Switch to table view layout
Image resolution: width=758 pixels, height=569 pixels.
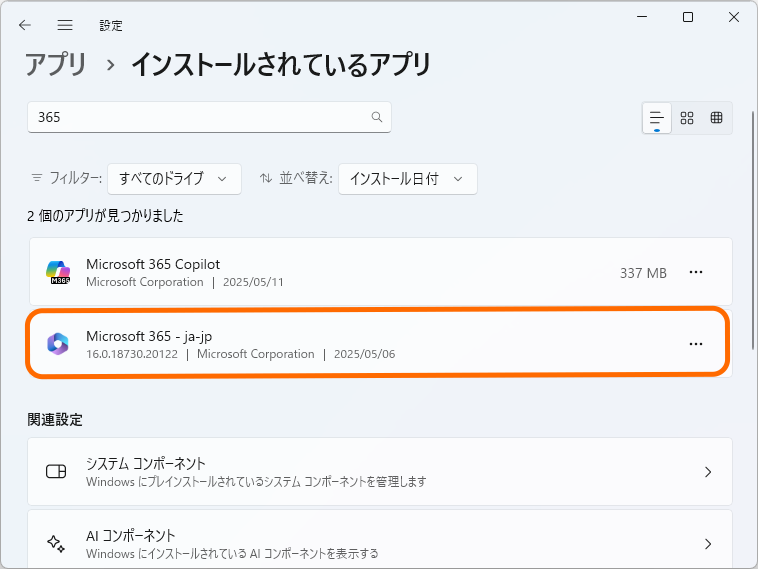[x=716, y=117]
